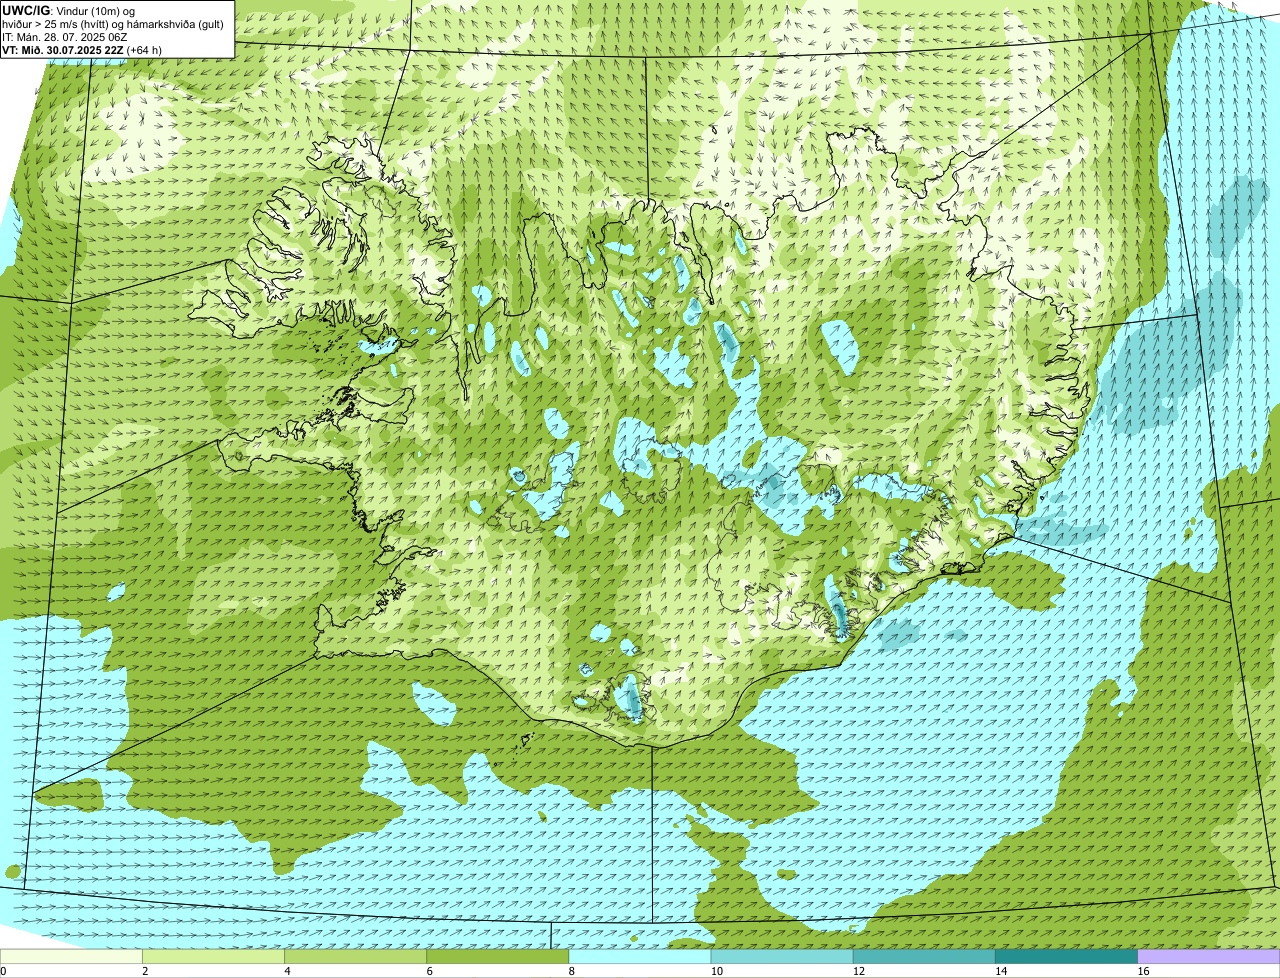Click the '12' label under the color scale

tap(858, 971)
